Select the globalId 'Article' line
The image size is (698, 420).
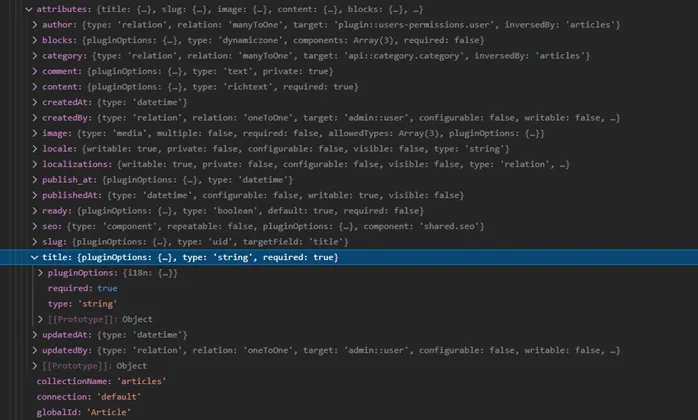click(x=84, y=412)
